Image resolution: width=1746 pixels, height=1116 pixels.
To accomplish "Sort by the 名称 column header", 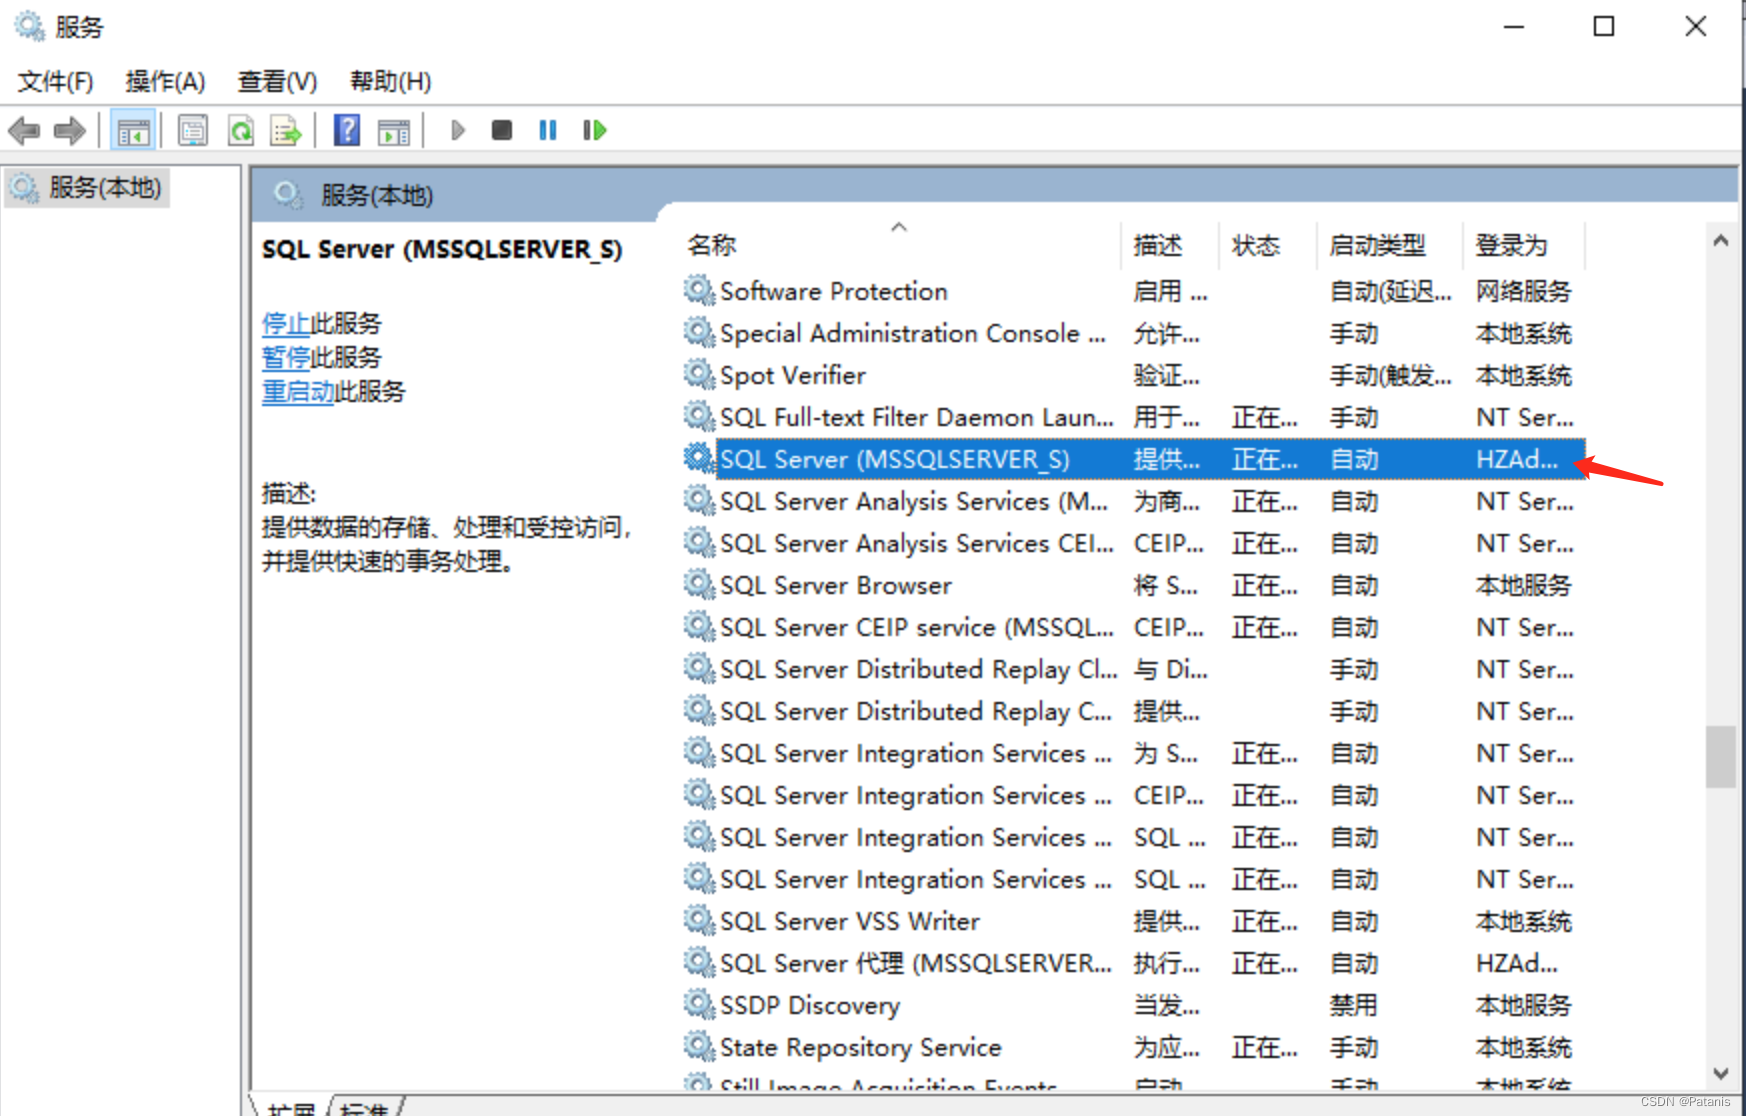I will 900,245.
